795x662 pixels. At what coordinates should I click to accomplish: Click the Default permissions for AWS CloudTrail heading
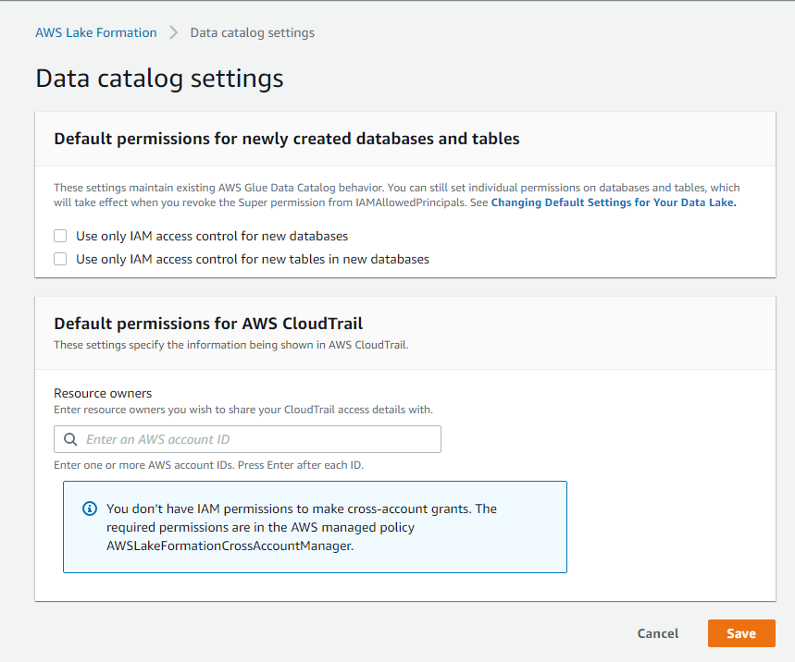coord(208,323)
